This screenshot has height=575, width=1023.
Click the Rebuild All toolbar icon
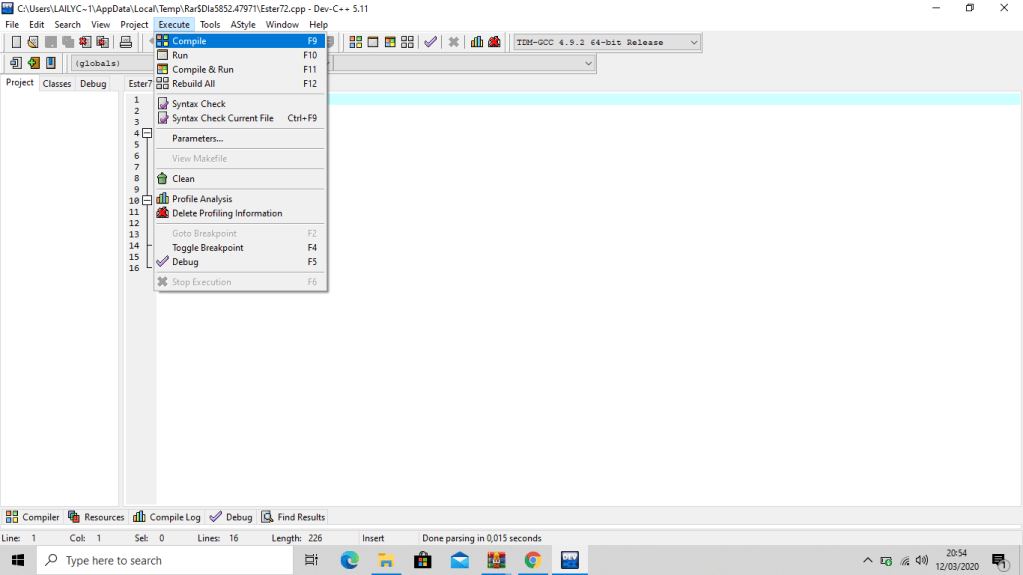coord(407,42)
